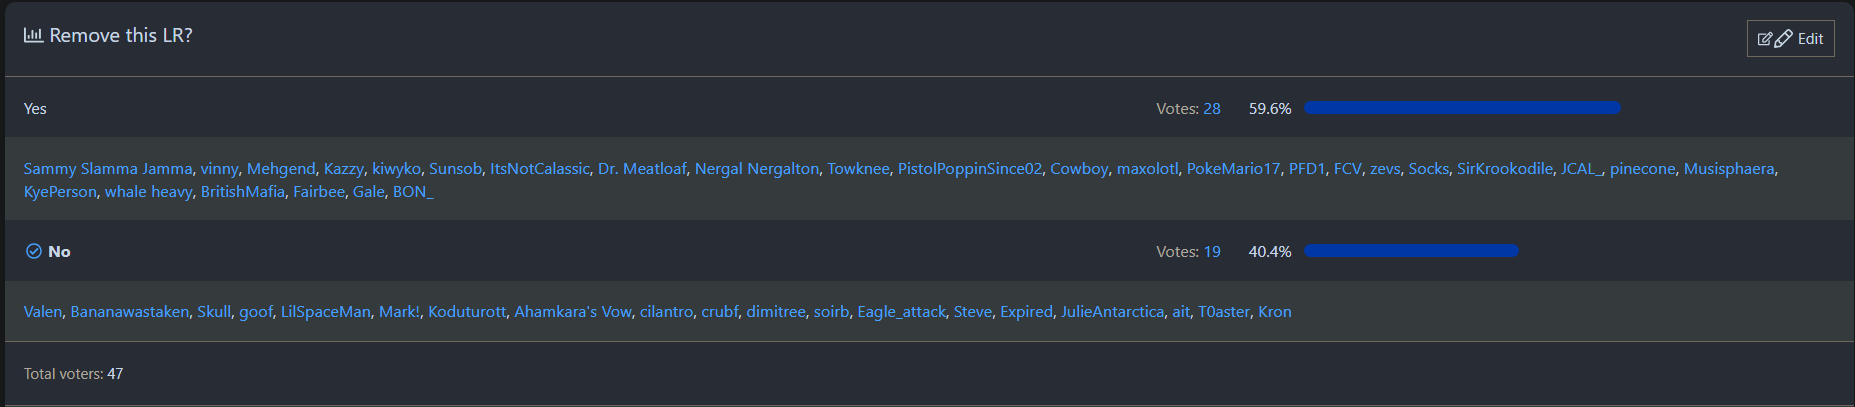Select the No poll option label
1855x407 pixels.
click(x=59, y=252)
